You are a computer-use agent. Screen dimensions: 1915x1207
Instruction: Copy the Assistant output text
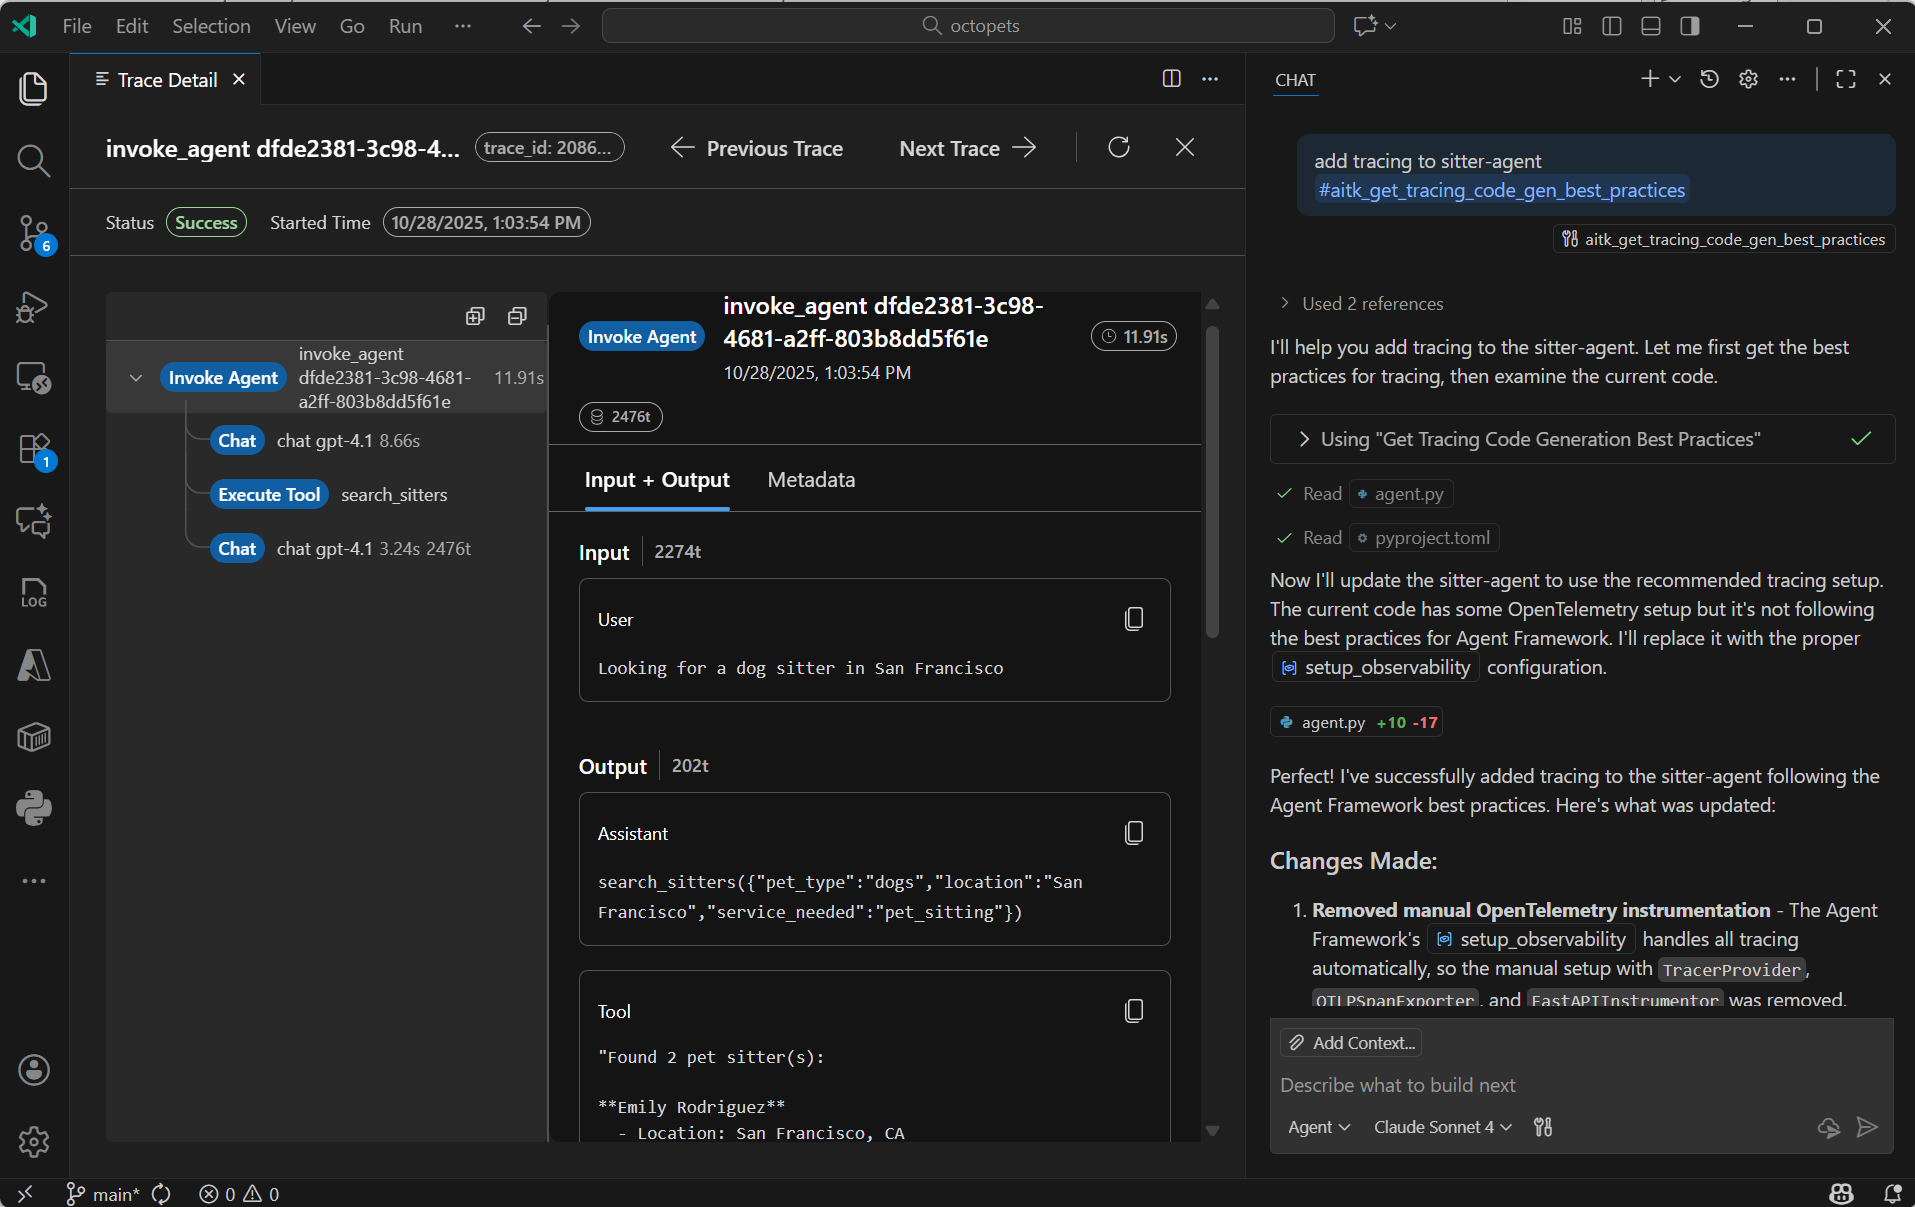pyautogui.click(x=1133, y=832)
